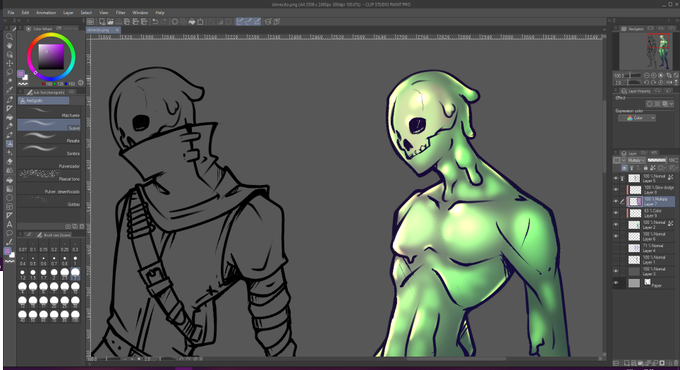Choose the Resalte airbrush sub tool
The height and width of the screenshot is (370, 680).
[x=49, y=138]
